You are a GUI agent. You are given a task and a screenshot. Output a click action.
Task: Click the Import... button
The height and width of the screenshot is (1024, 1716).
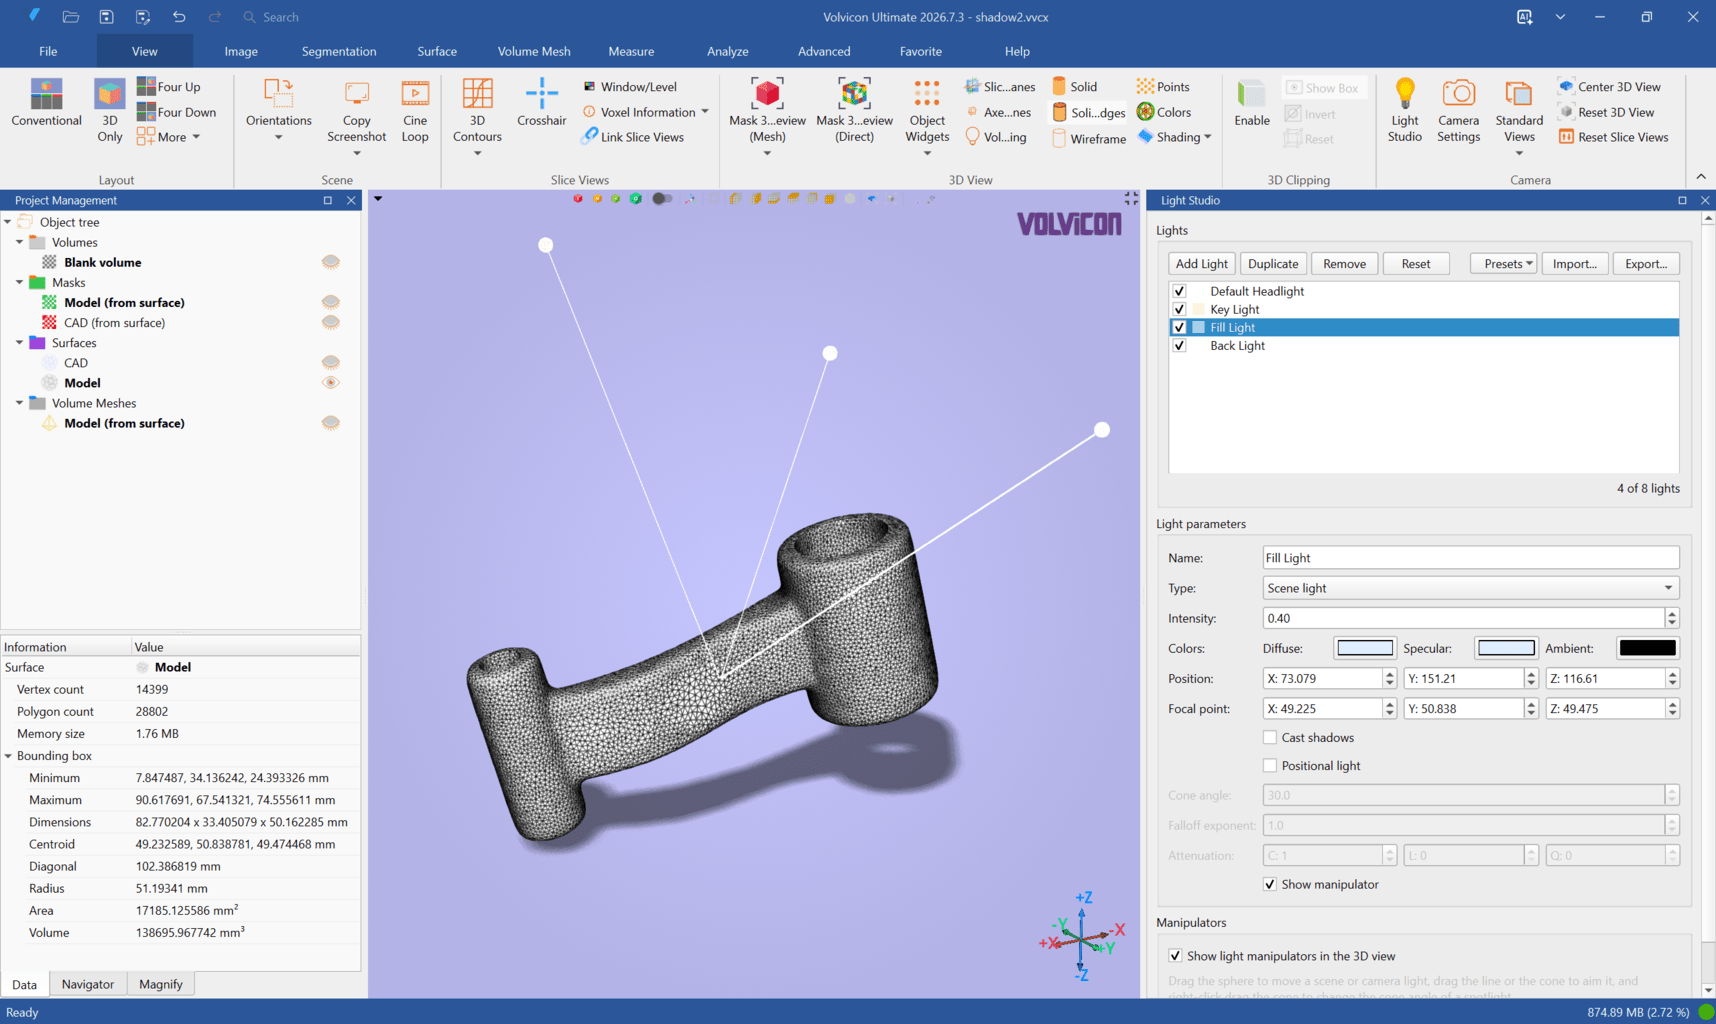coord(1574,264)
